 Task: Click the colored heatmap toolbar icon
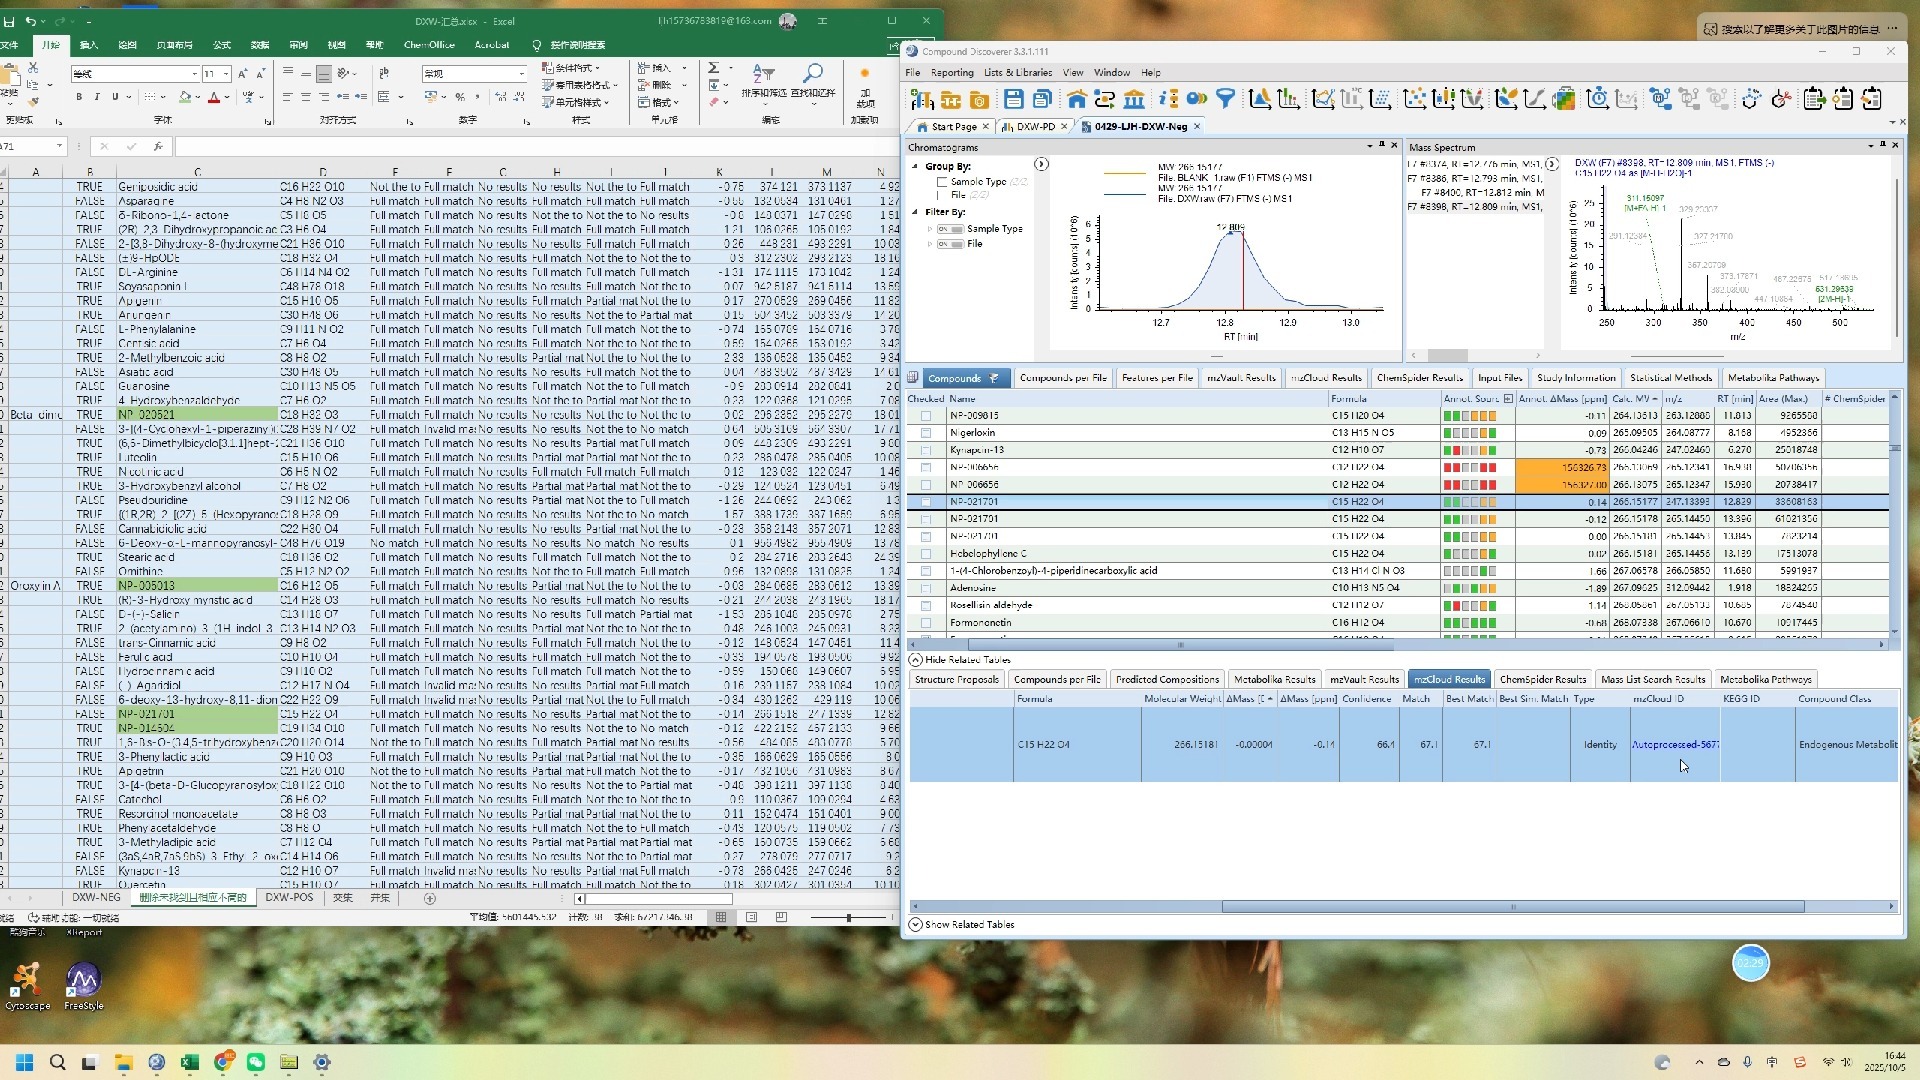click(x=1565, y=99)
